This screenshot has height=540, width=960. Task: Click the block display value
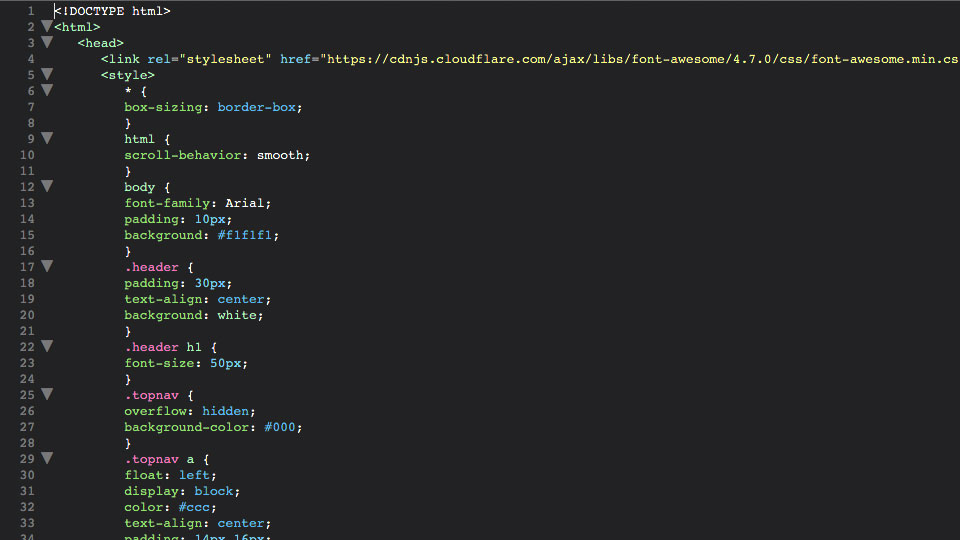tap(214, 492)
